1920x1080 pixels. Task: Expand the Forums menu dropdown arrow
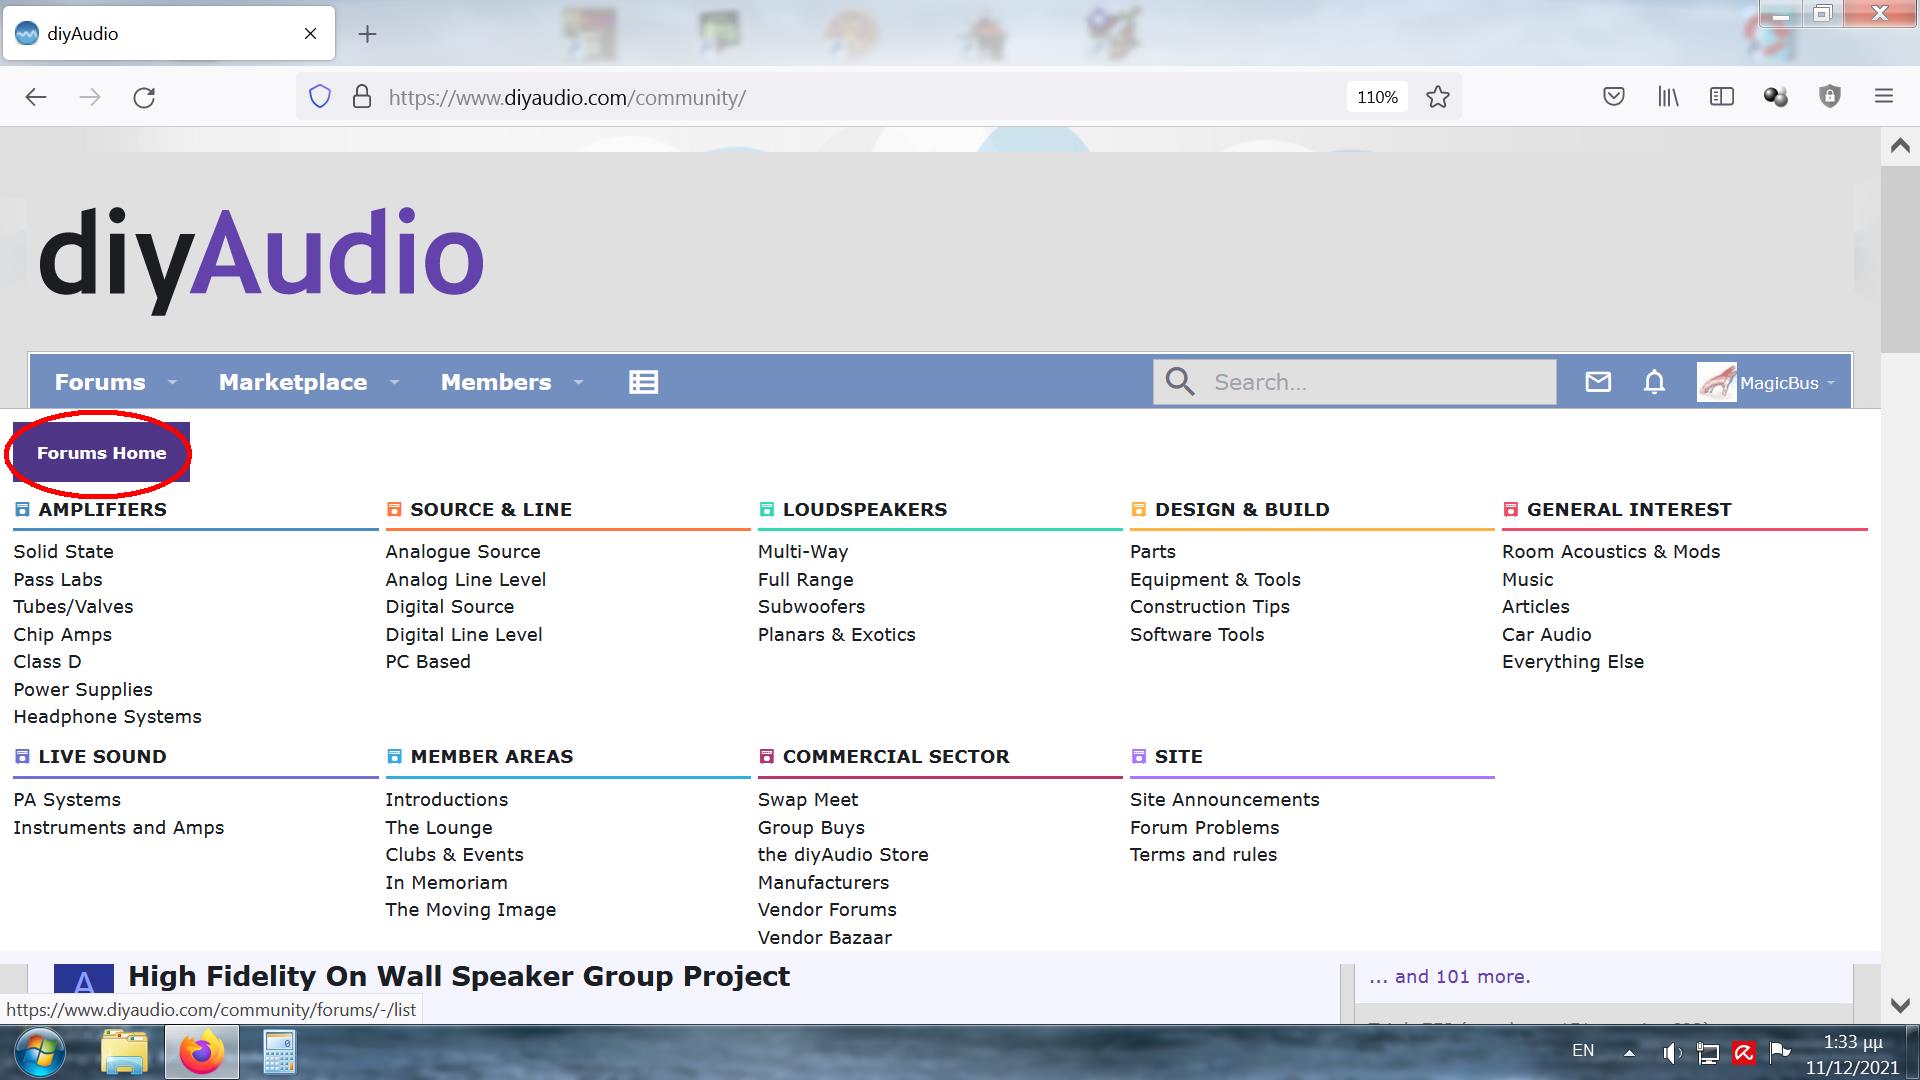(x=172, y=382)
